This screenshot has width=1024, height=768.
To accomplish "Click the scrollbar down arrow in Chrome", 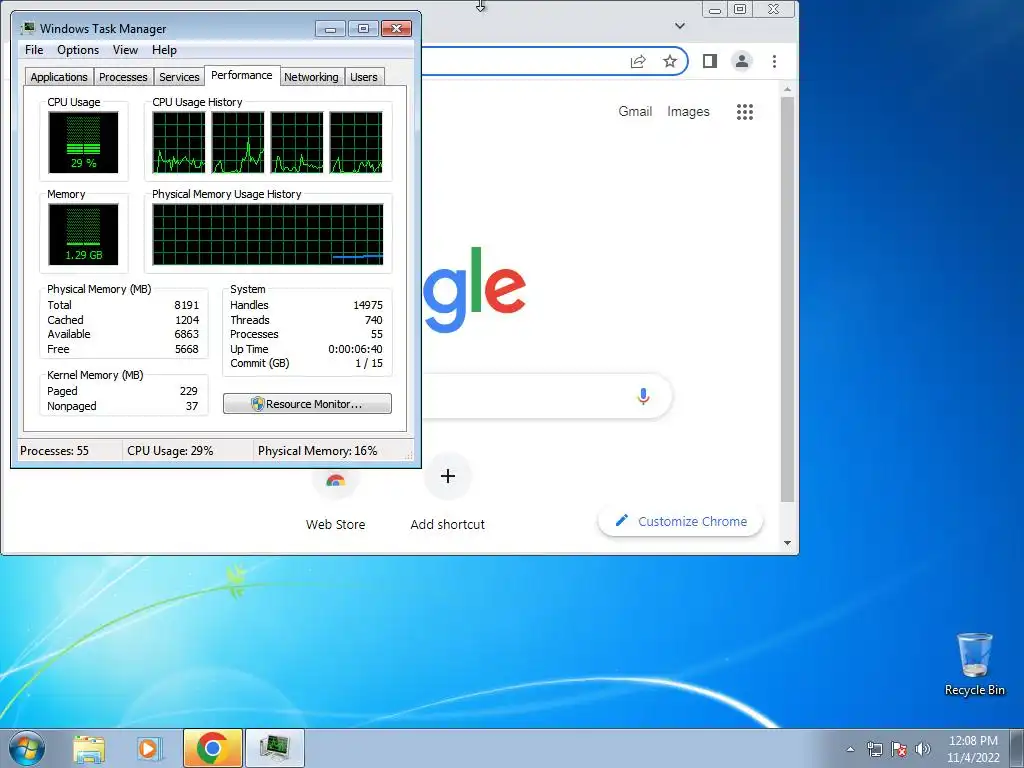I will pyautogui.click(x=788, y=543).
